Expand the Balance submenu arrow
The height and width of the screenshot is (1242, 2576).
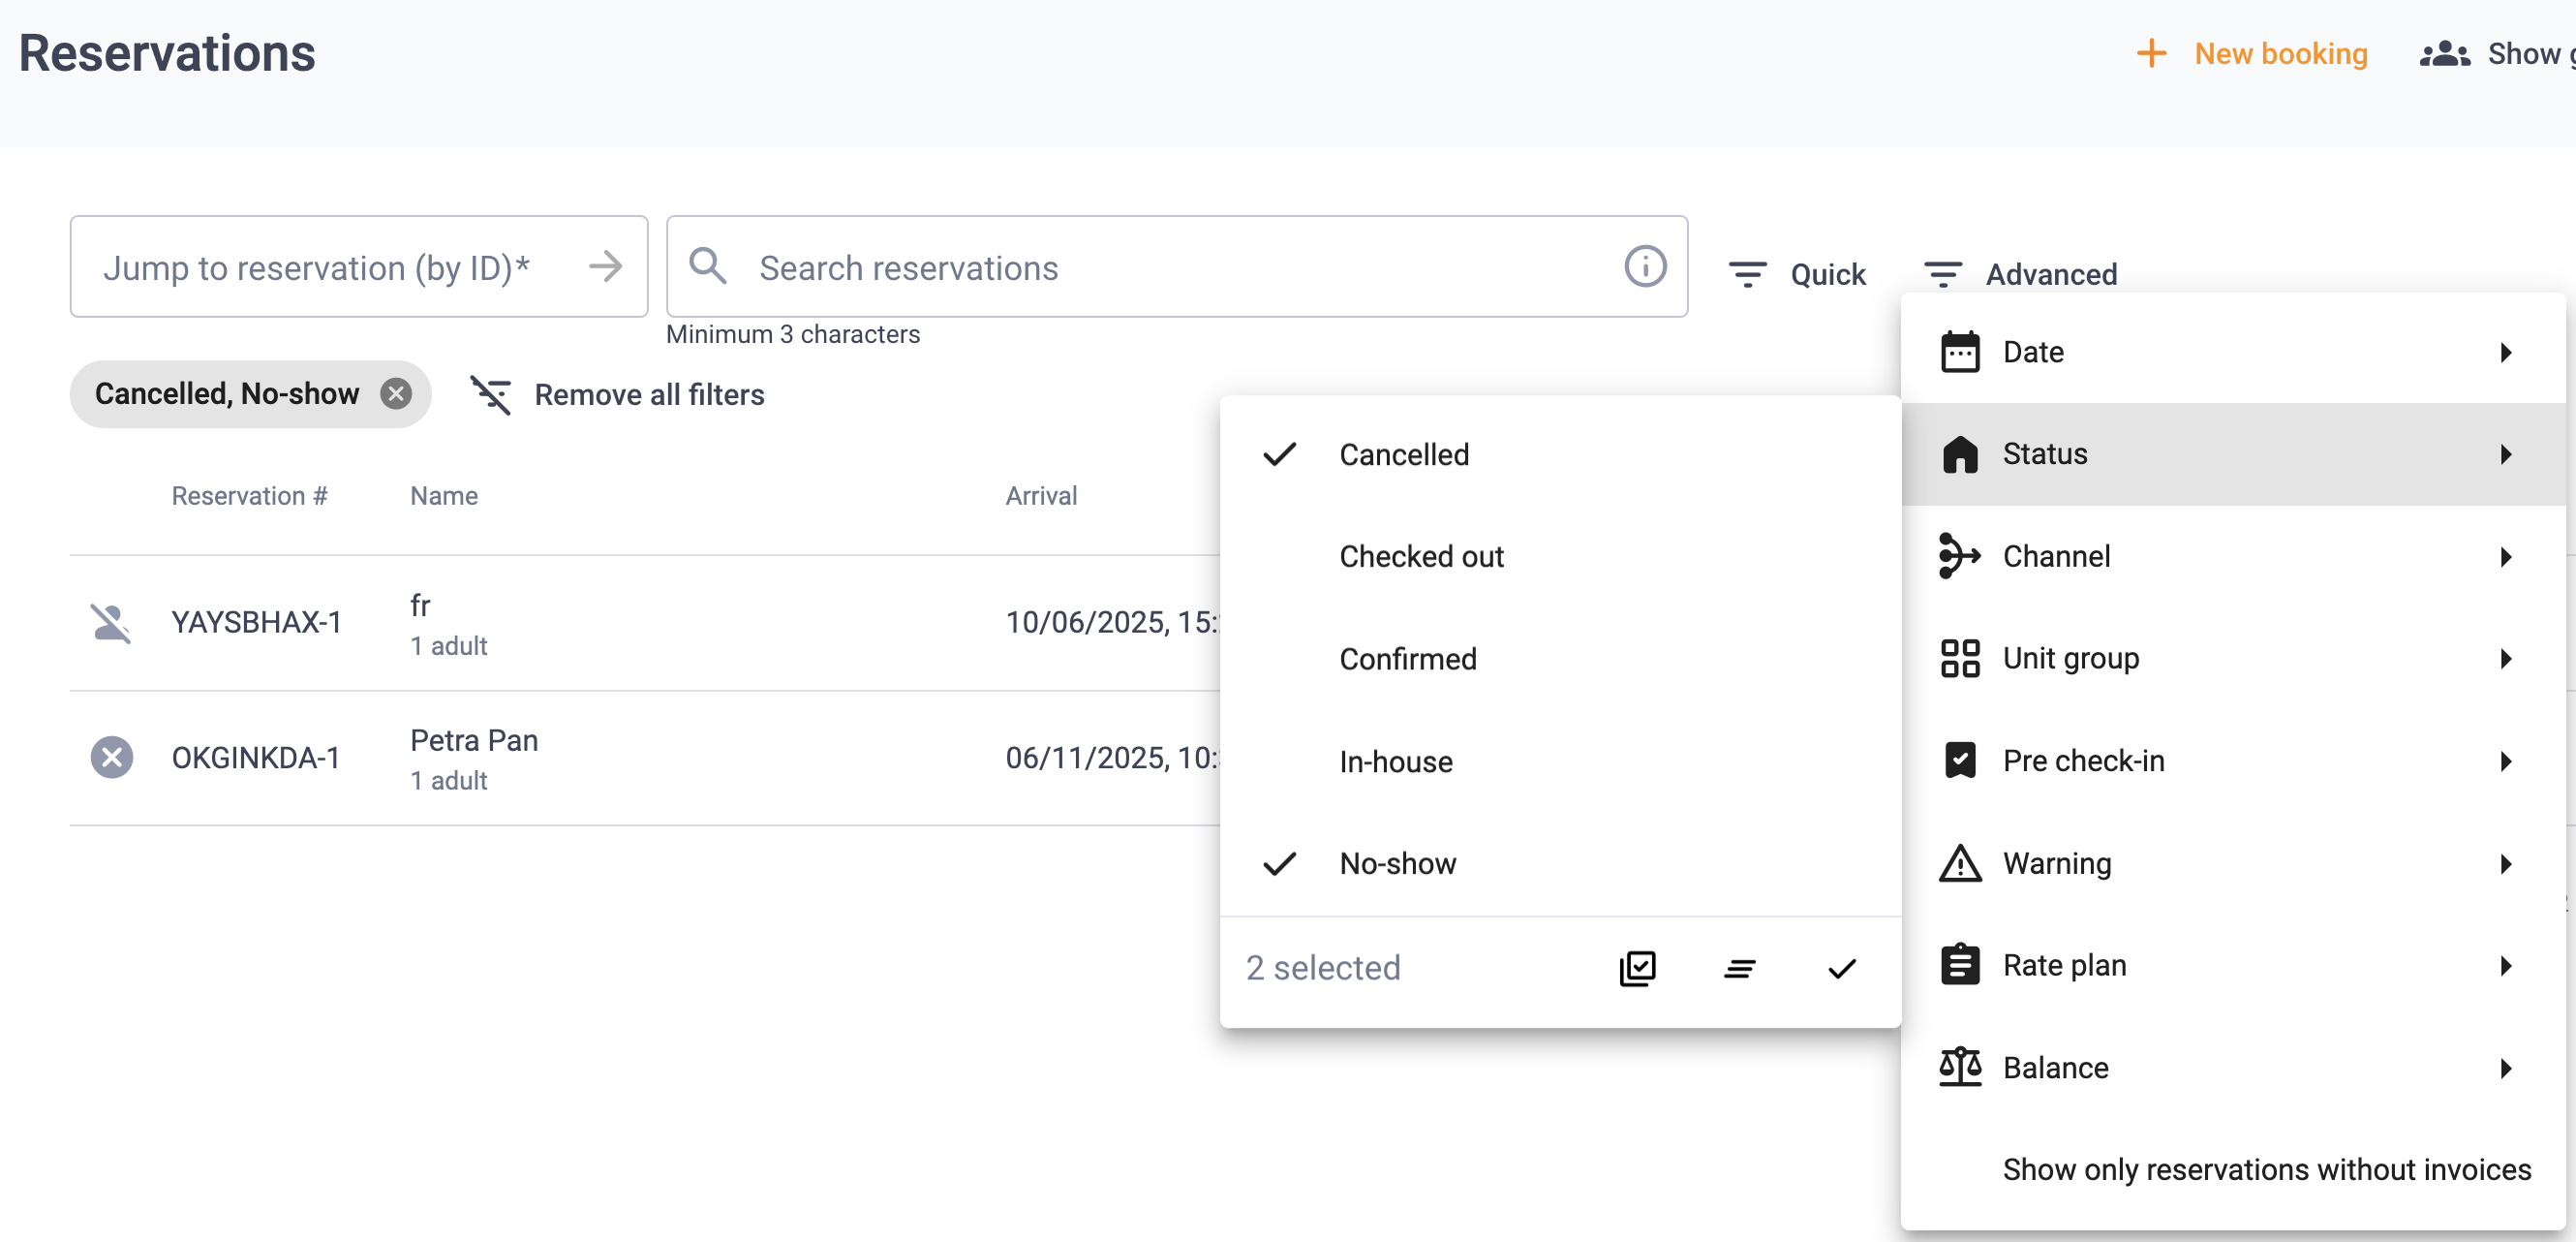coord(2505,1067)
